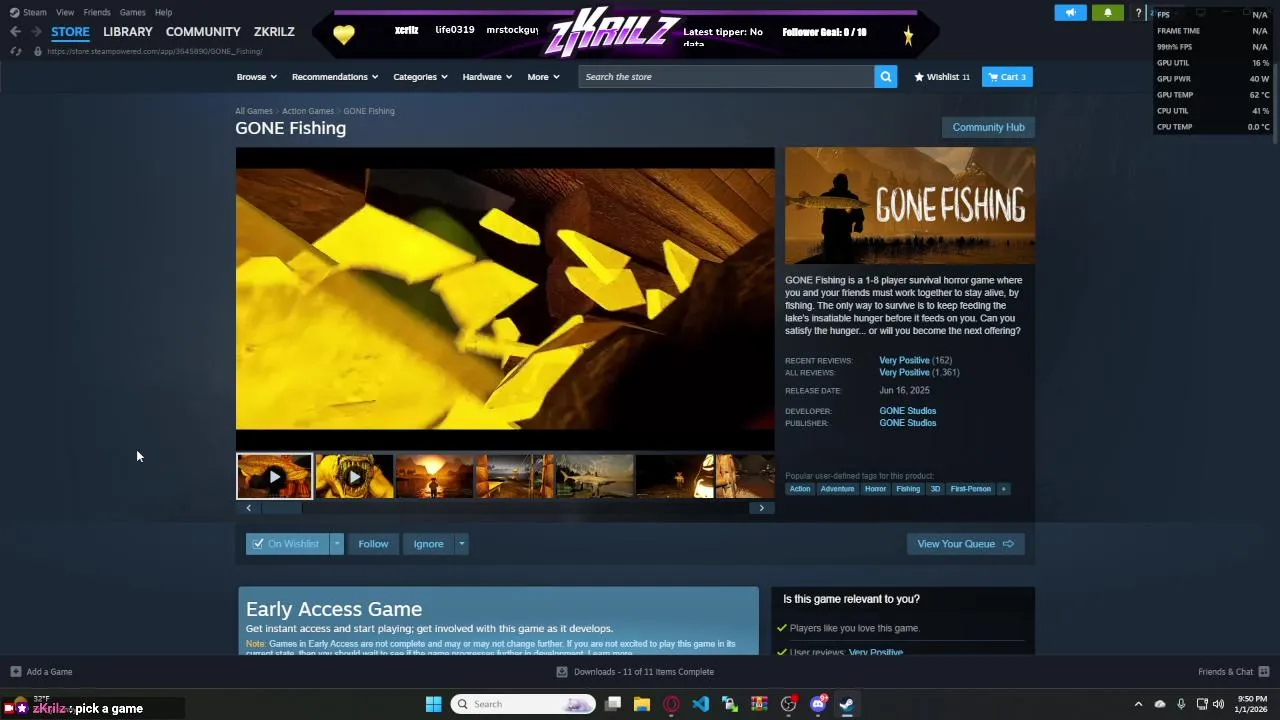Open the Friends menu
Image resolution: width=1280 pixels, height=720 pixels.
point(97,12)
